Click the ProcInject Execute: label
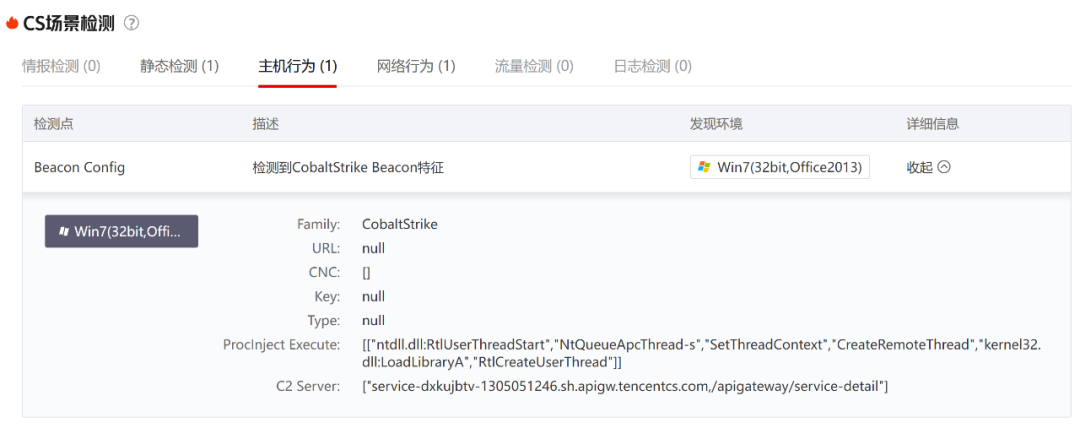Screen dimensions: 1080x428 282,344
